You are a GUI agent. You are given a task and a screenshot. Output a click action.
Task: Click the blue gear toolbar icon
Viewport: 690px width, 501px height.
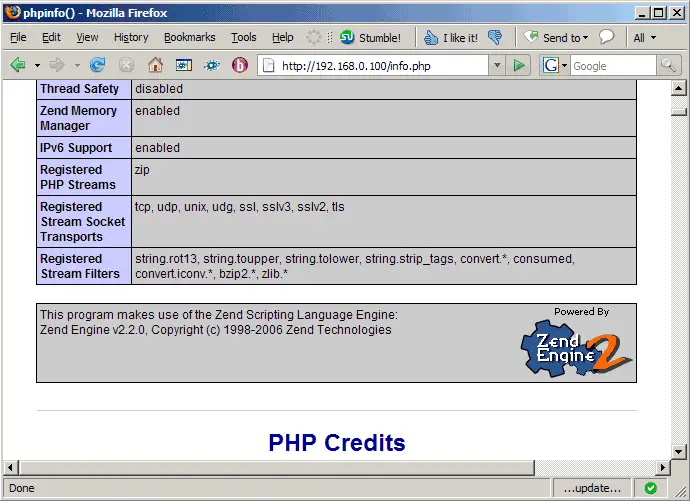pyautogui.click(x=212, y=66)
